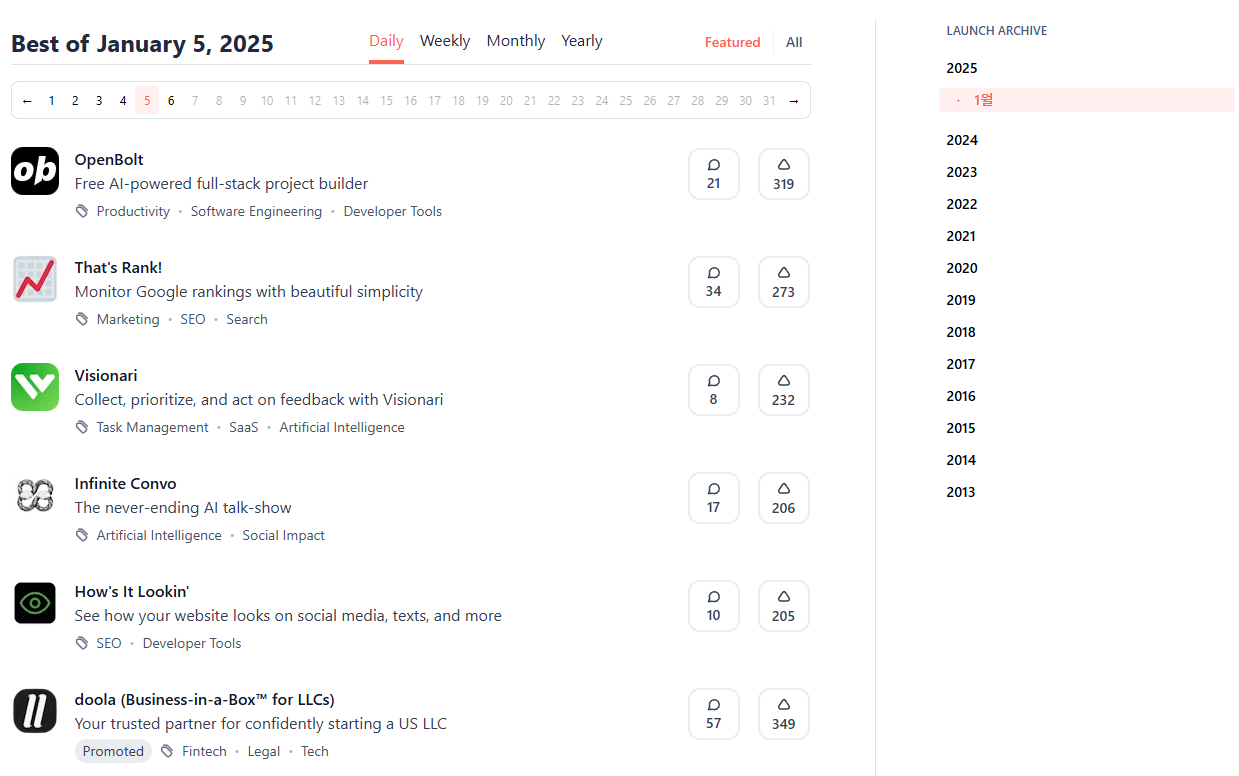
Task: Open the doola product logo
Action: pos(35,711)
